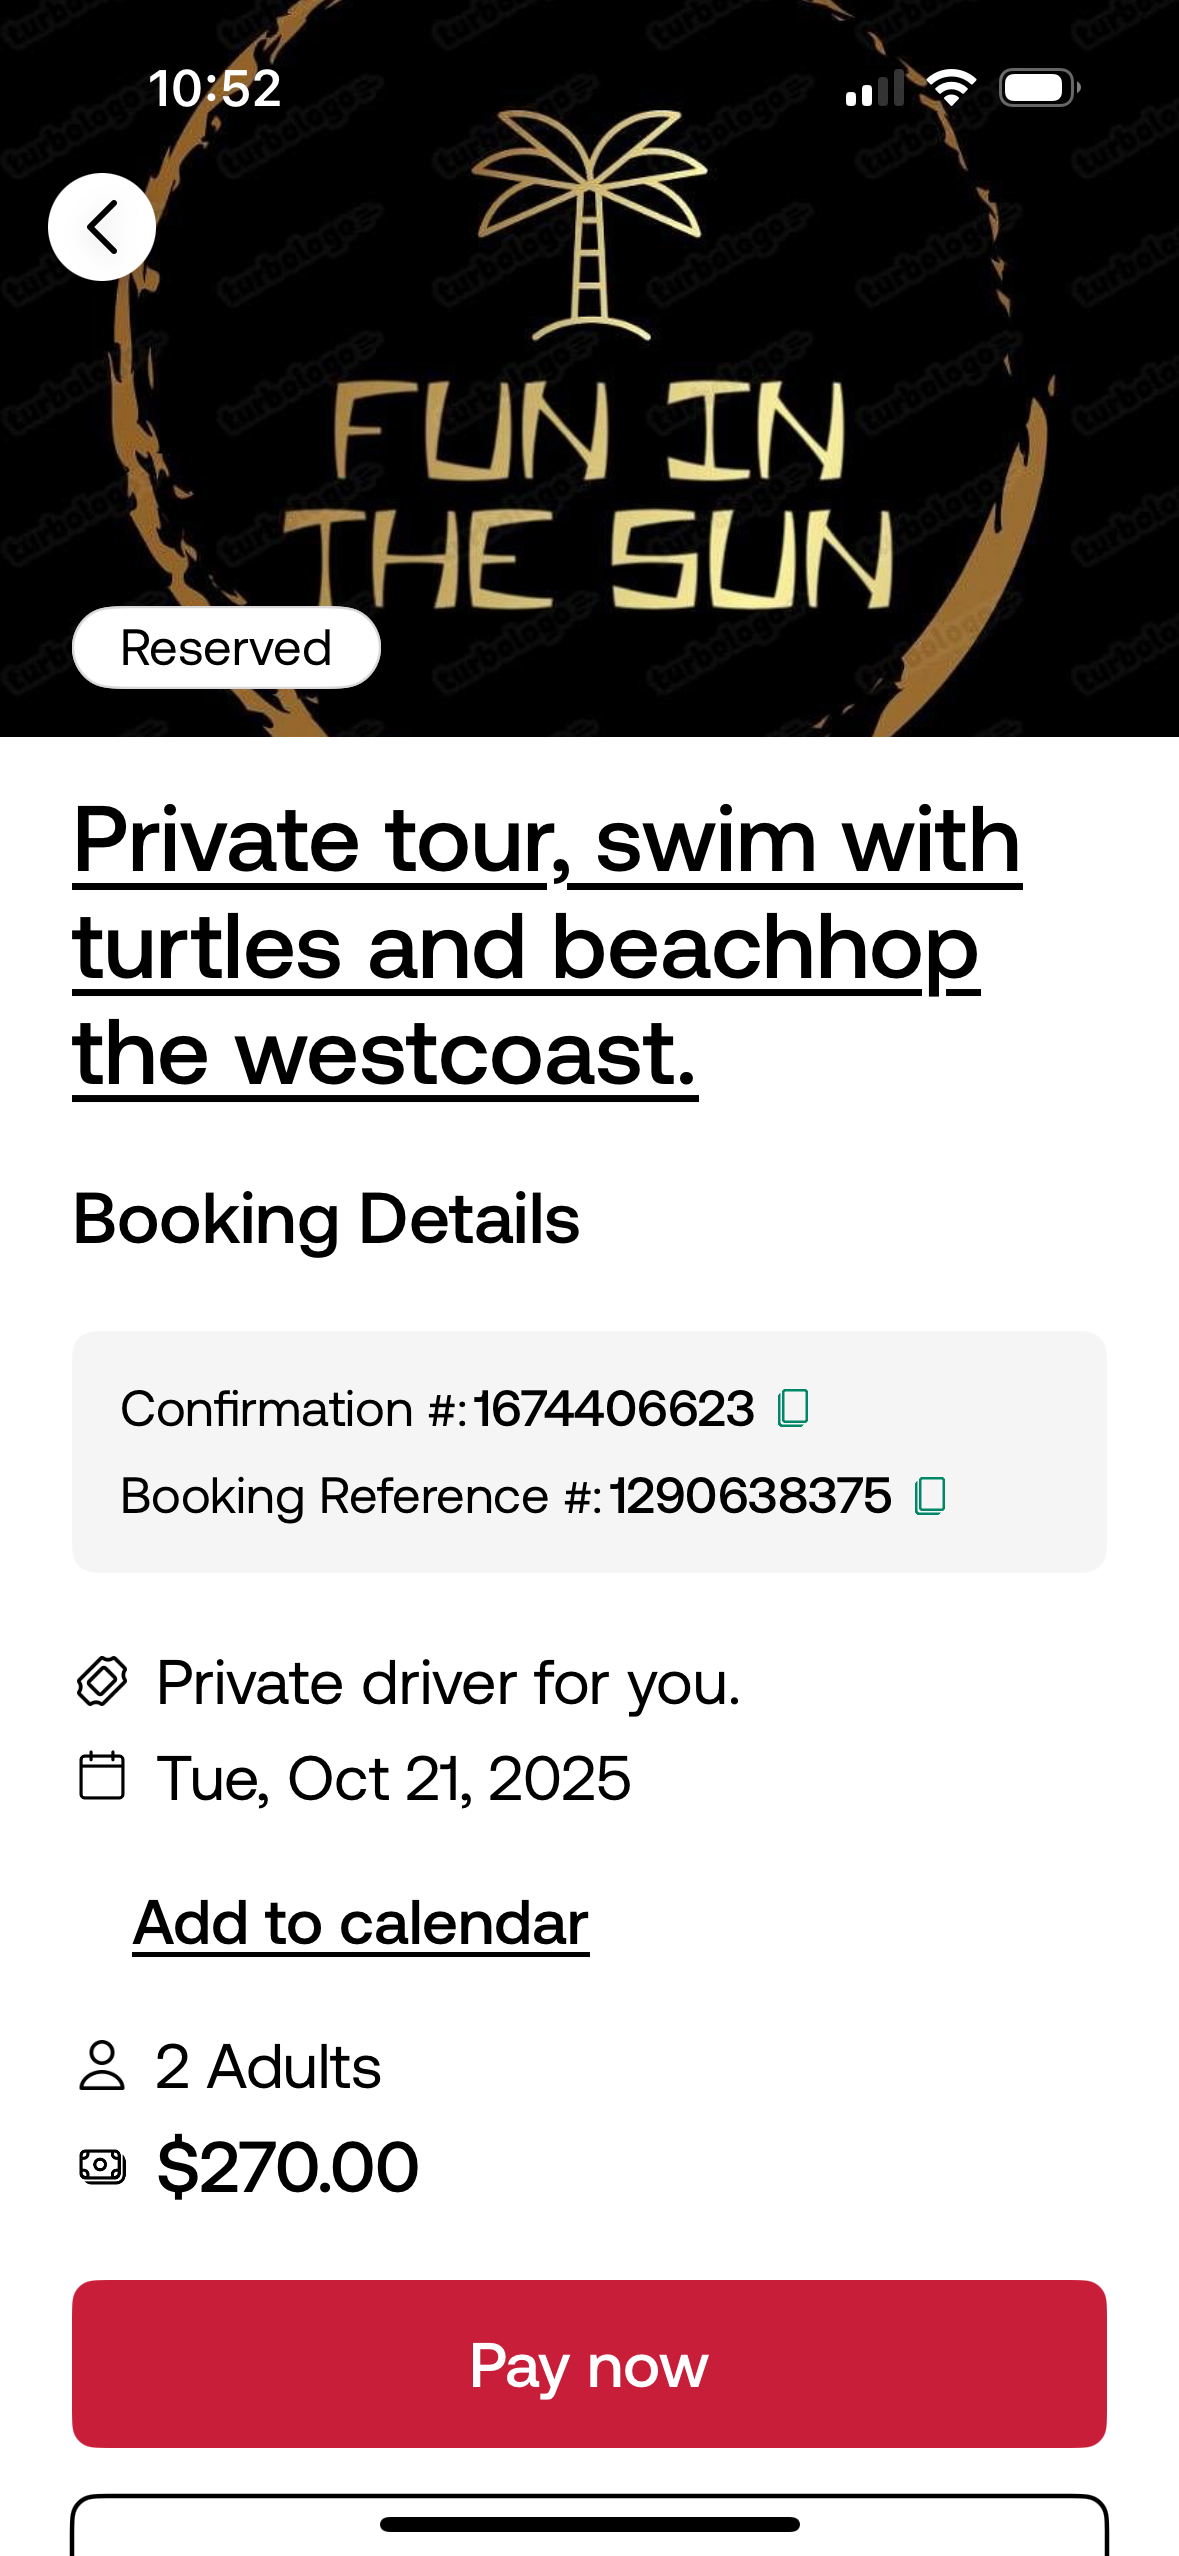
Task: Tap the battery indicator in status bar
Action: tap(1039, 88)
